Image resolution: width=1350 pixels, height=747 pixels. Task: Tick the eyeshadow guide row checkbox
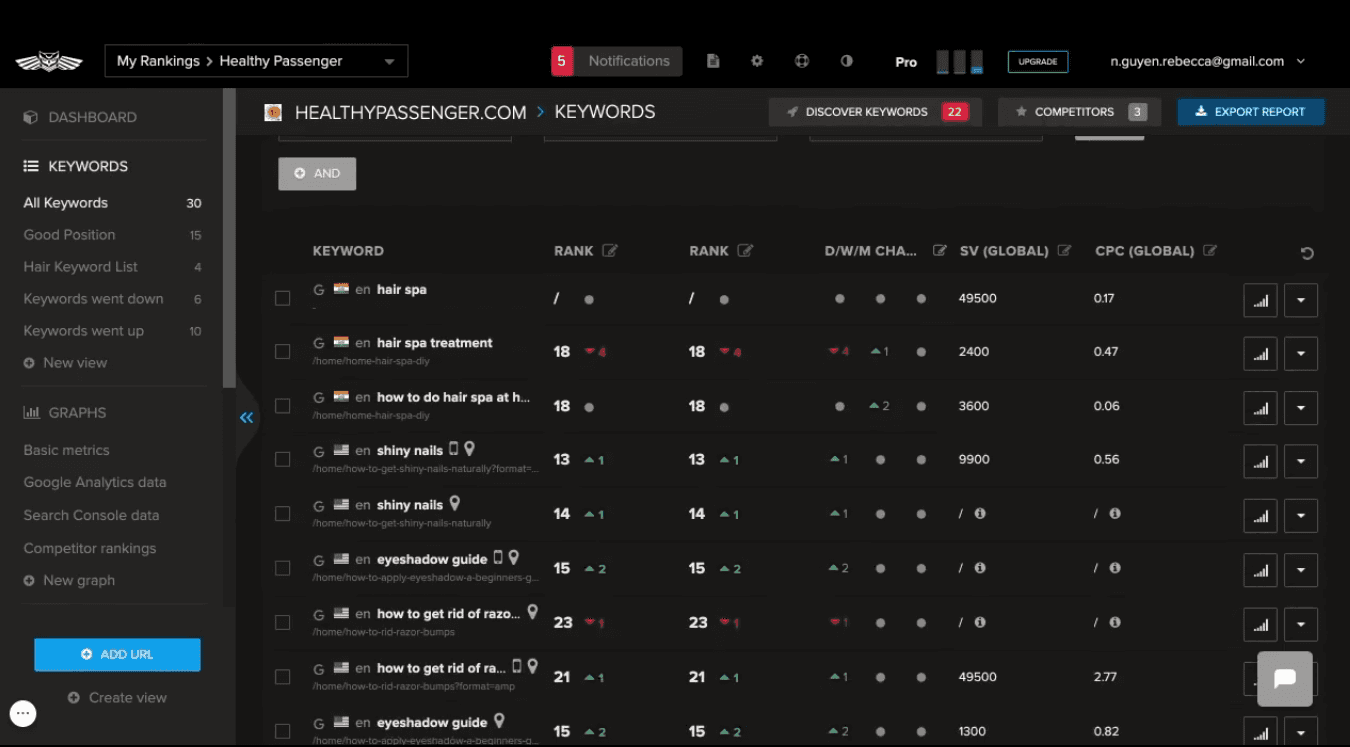tap(283, 568)
